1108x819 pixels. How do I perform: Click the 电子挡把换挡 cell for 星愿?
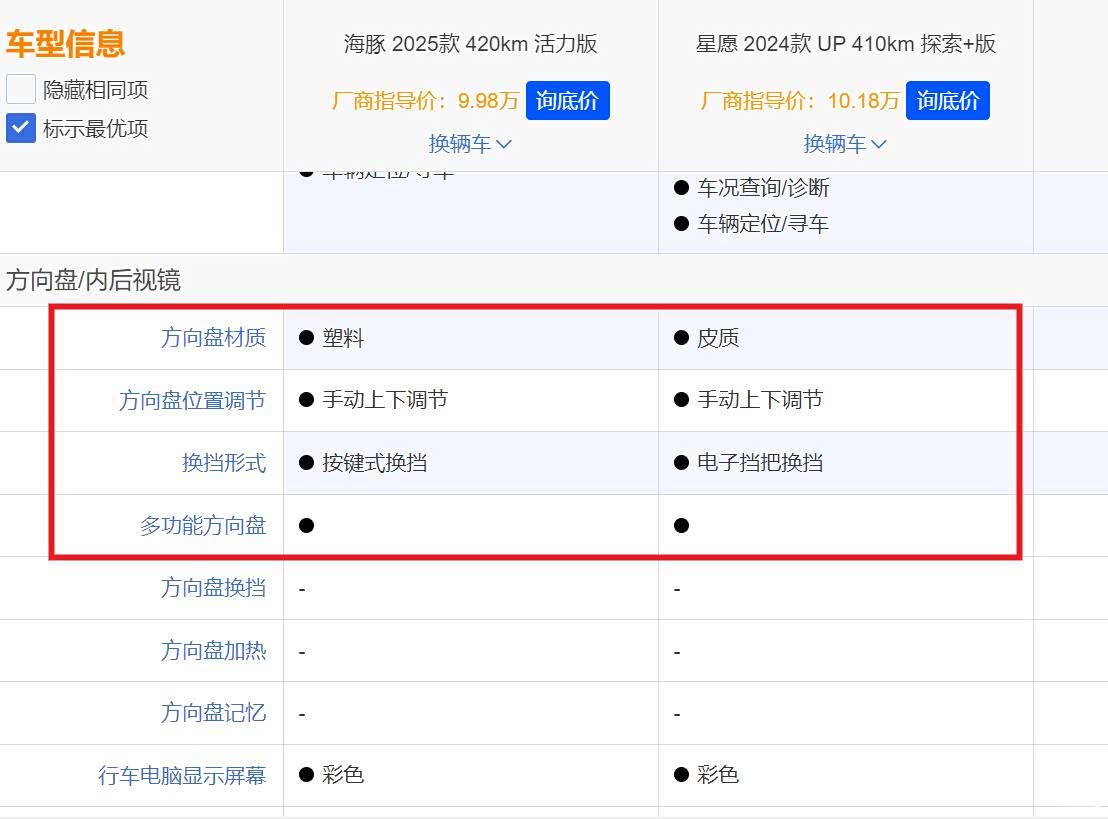[759, 463]
